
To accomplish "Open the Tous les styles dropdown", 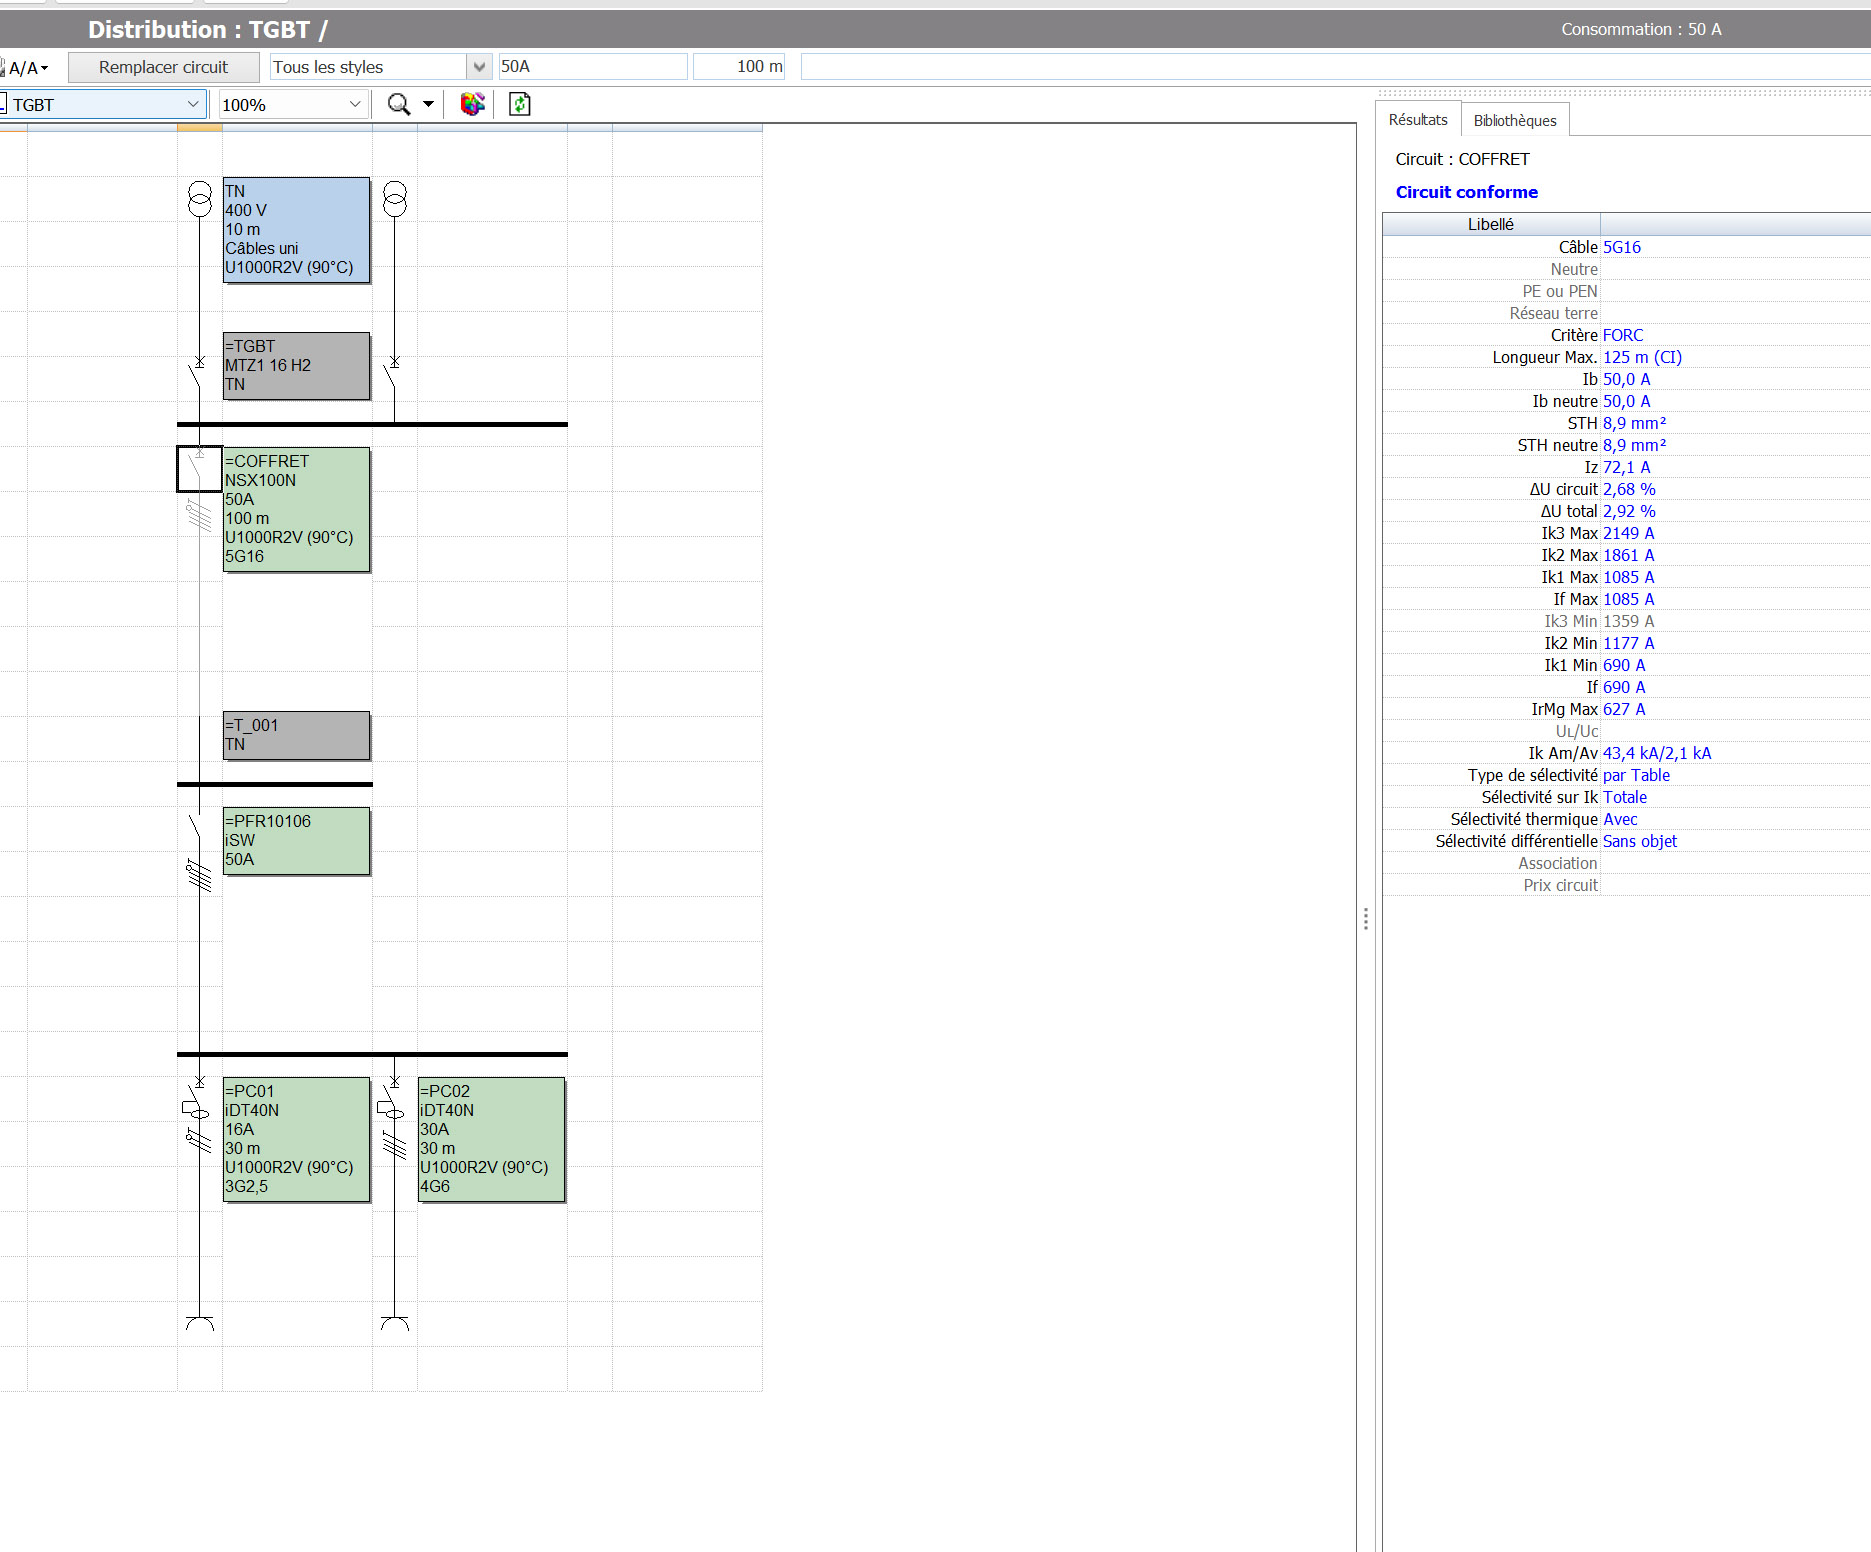I will [x=479, y=67].
